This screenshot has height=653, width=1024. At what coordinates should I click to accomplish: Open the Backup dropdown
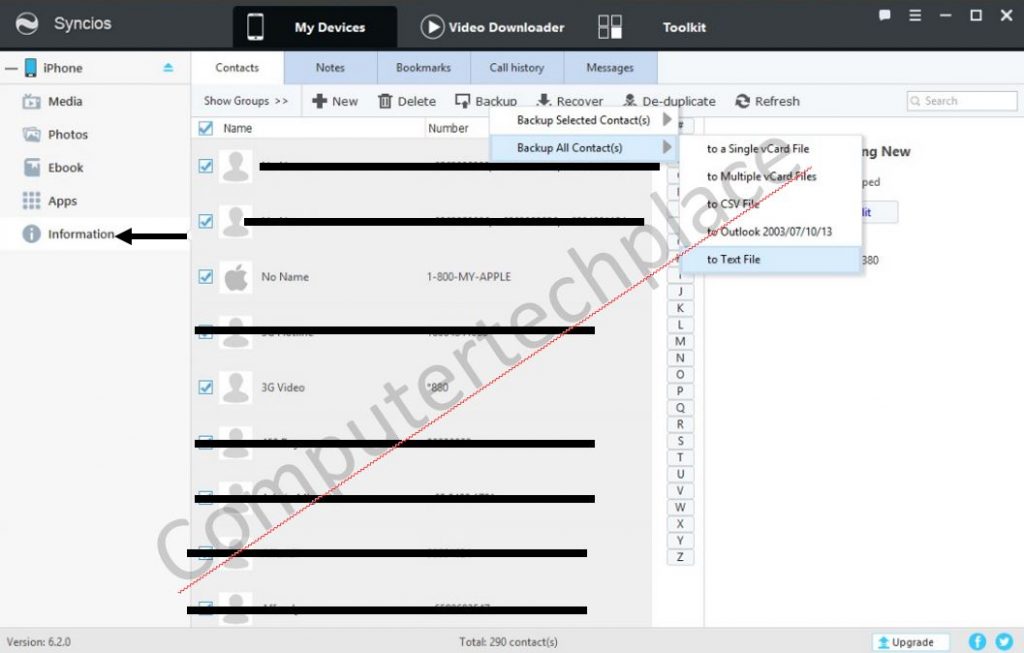tap(487, 101)
